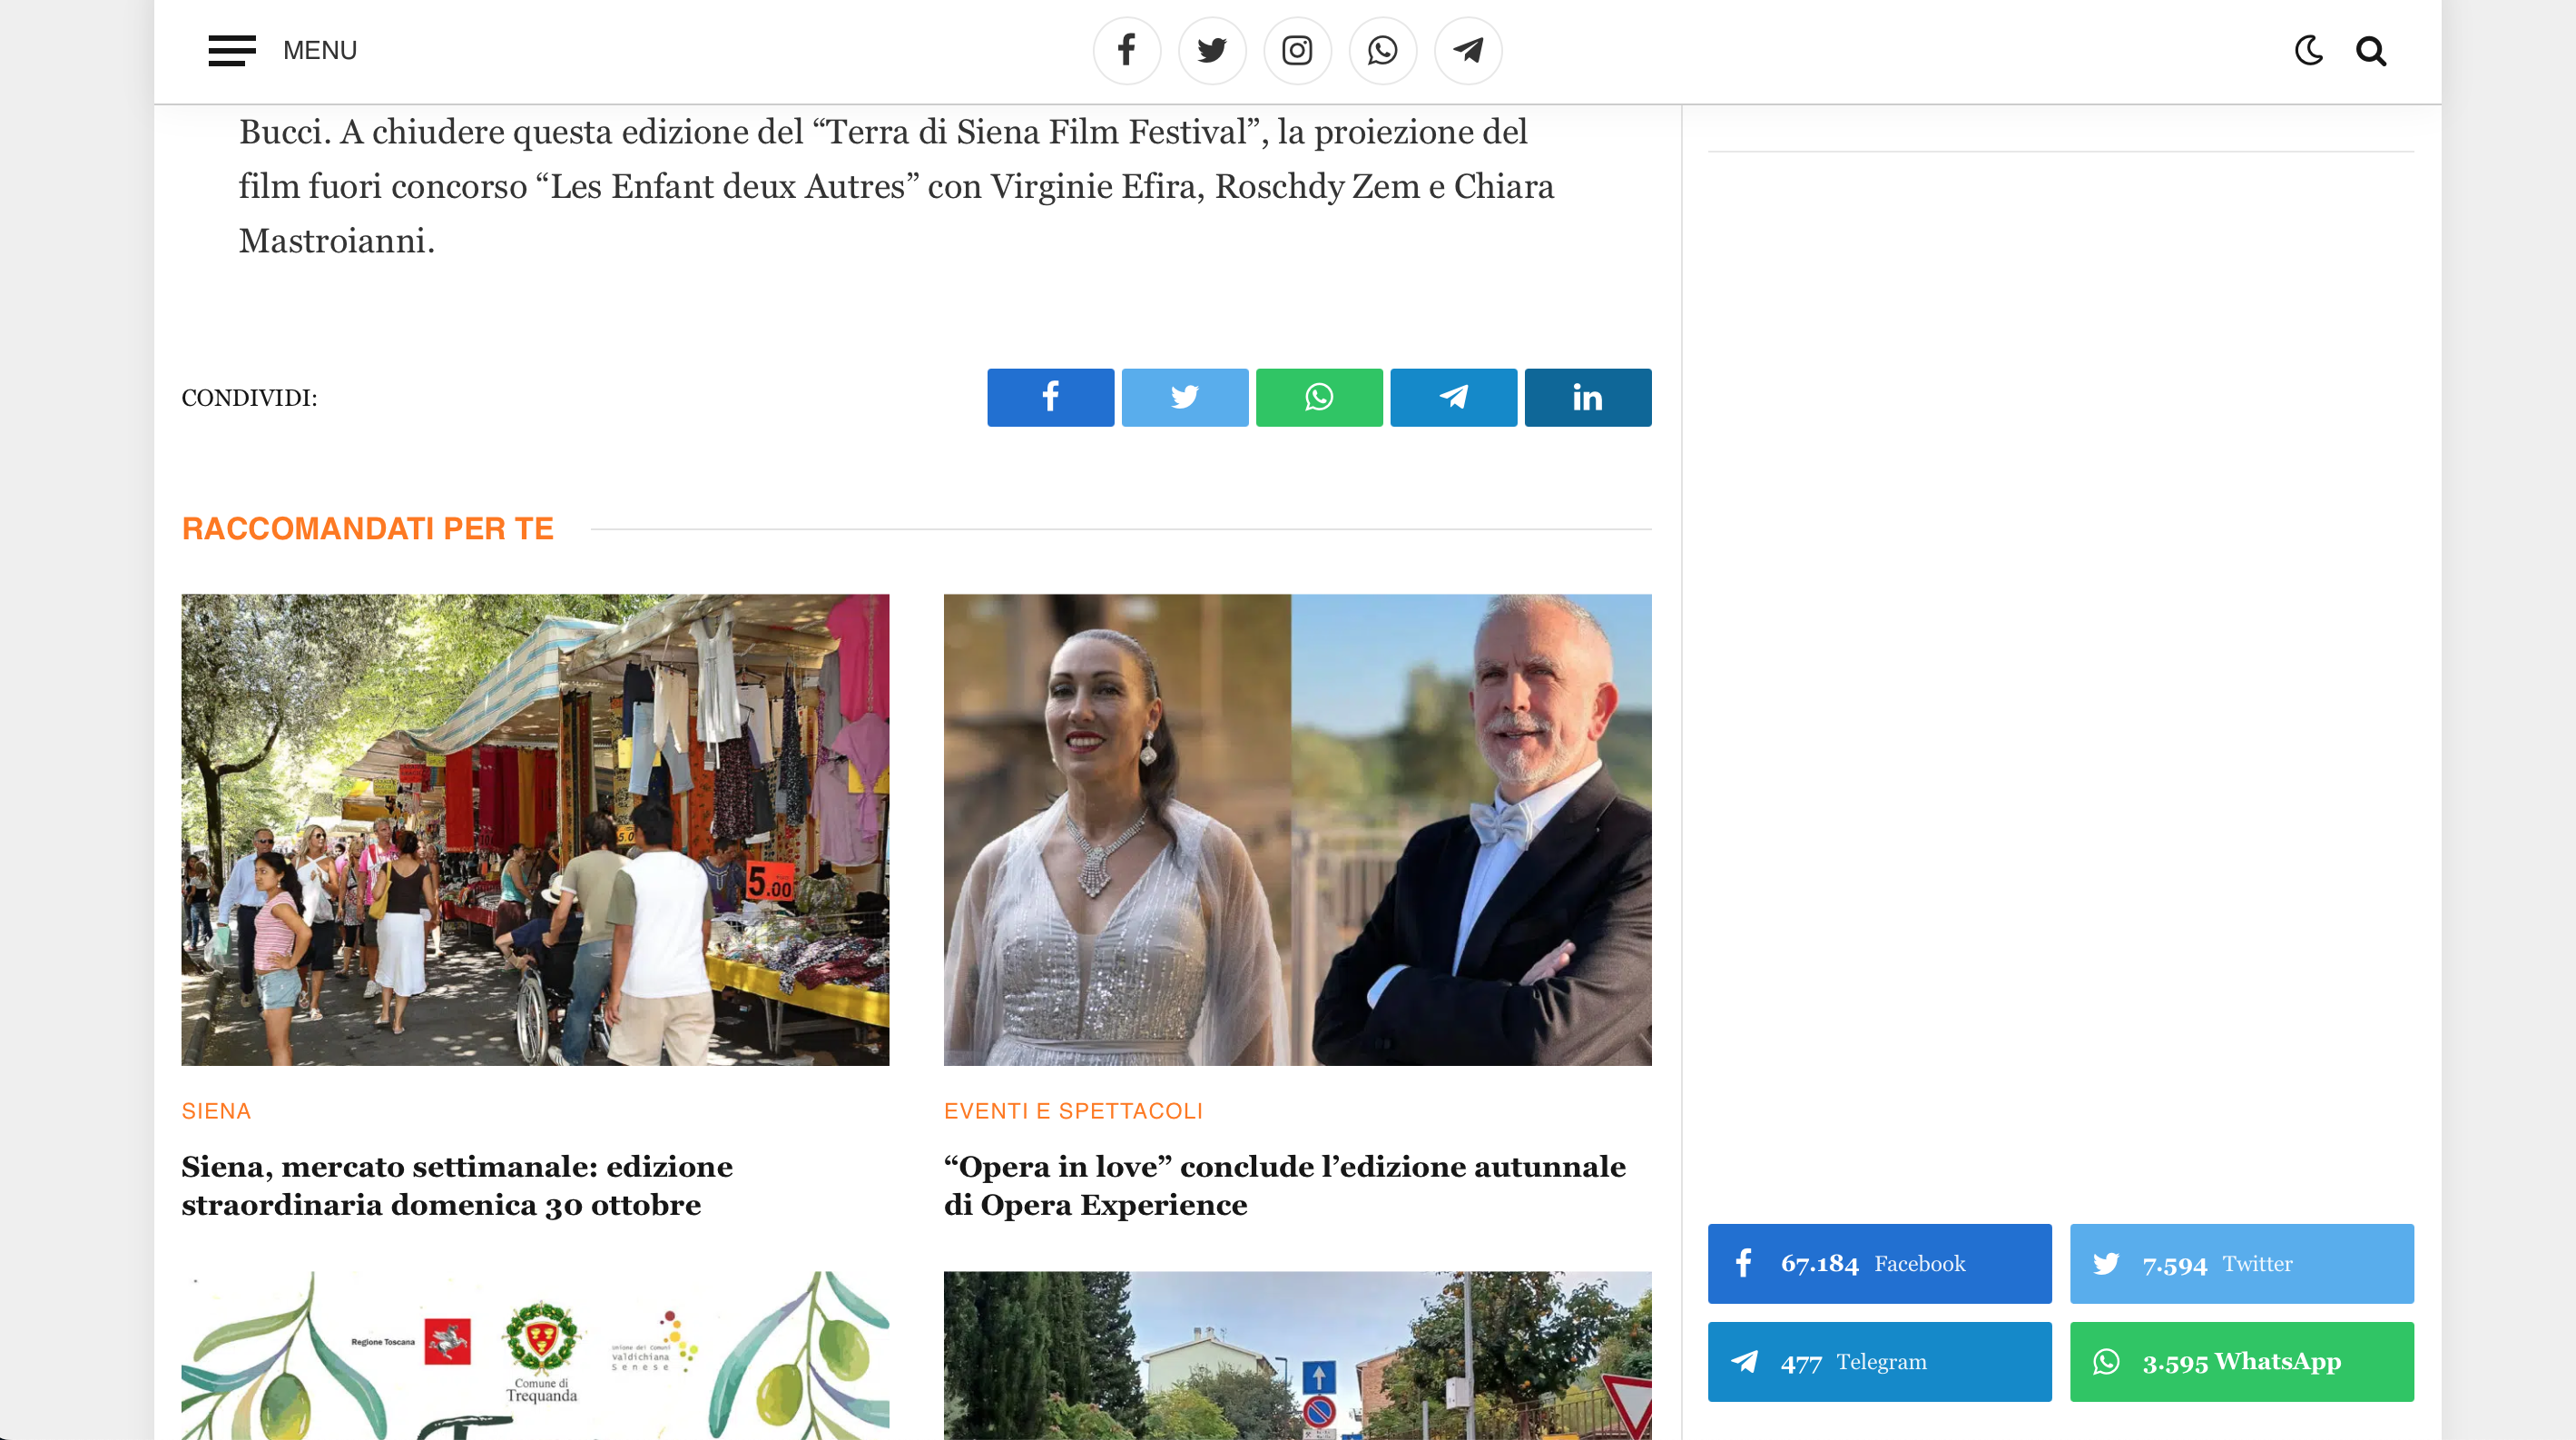The width and height of the screenshot is (2576, 1440).
Task: Toggle dark mode with moon icon
Action: pos(2309,50)
